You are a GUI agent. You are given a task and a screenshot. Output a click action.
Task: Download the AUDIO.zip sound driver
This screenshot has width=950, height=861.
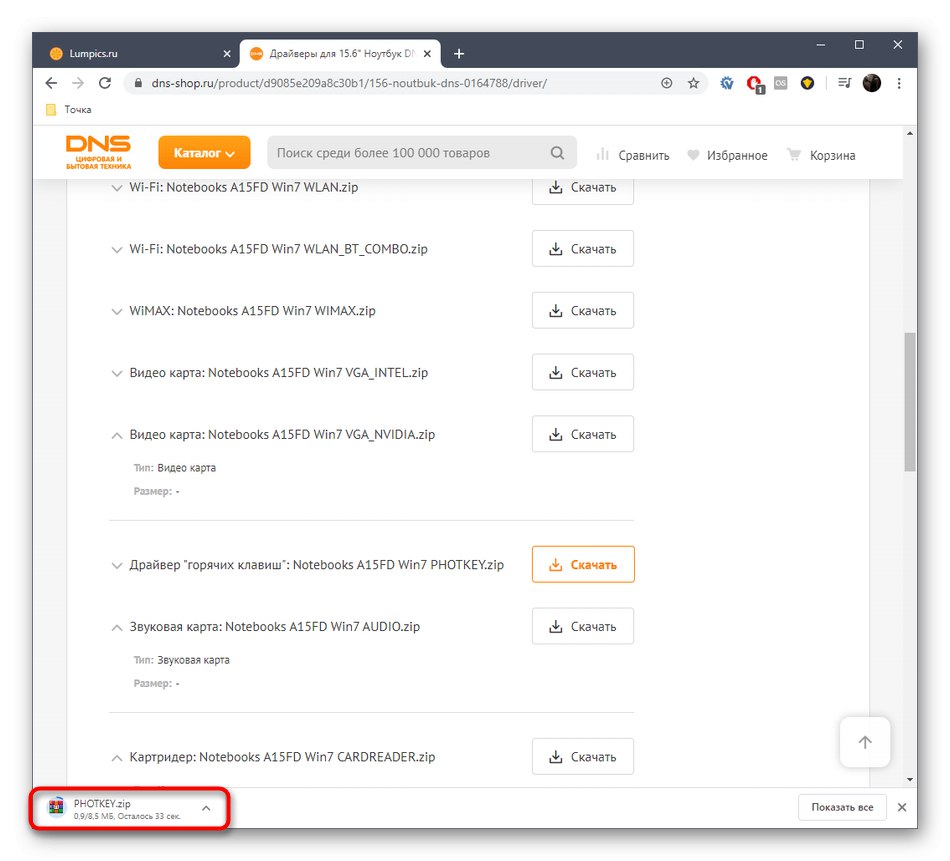(583, 626)
